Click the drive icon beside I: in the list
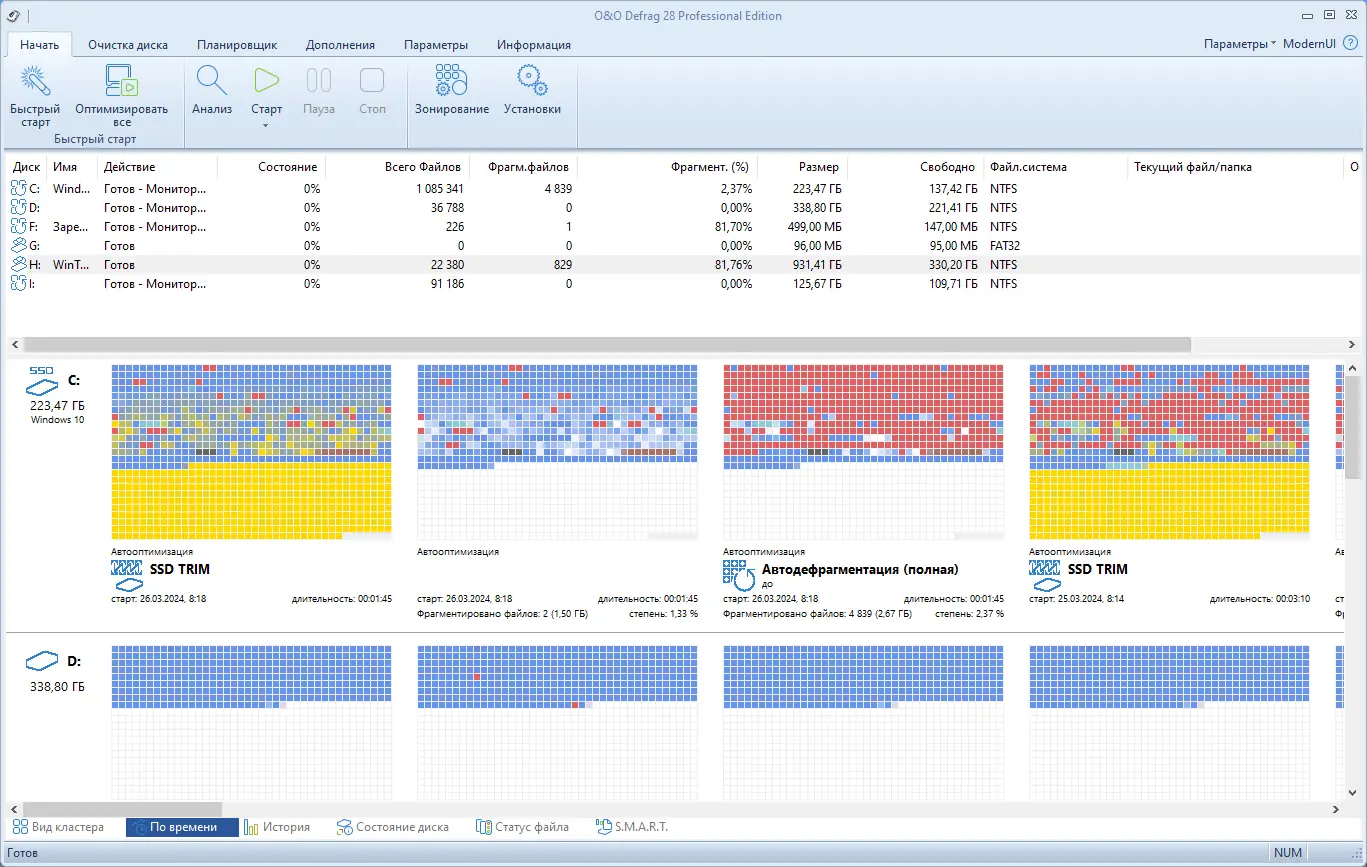This screenshot has width=1367, height=867. 19,284
